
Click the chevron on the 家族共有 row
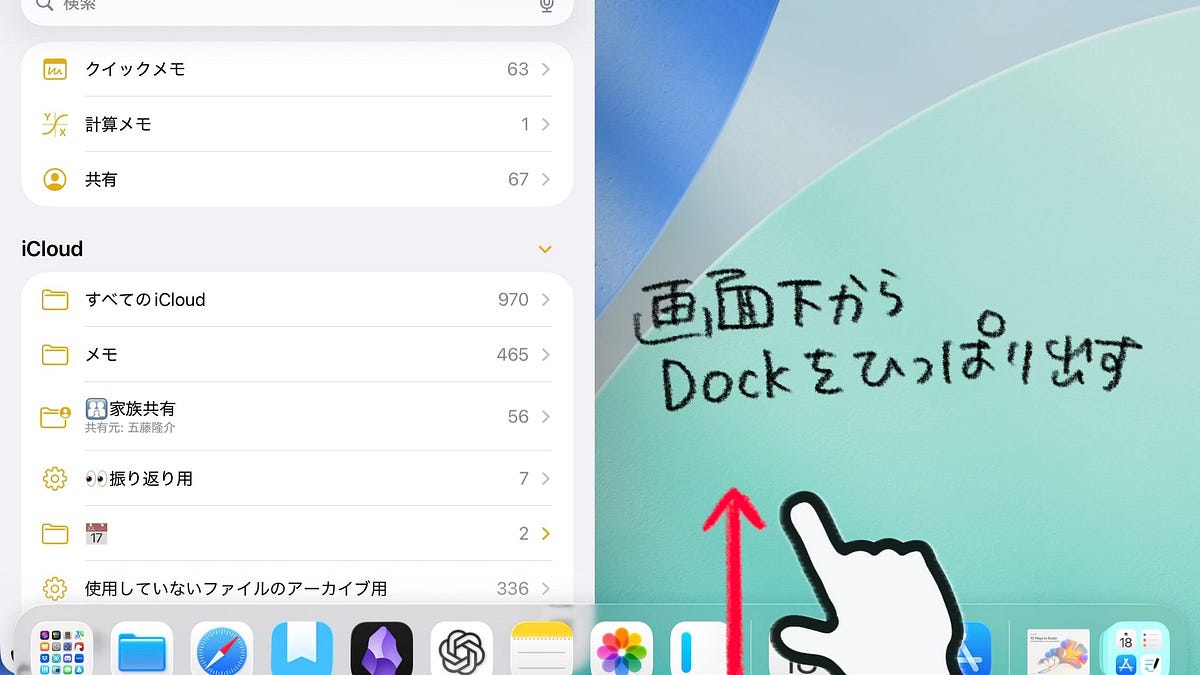pos(546,416)
